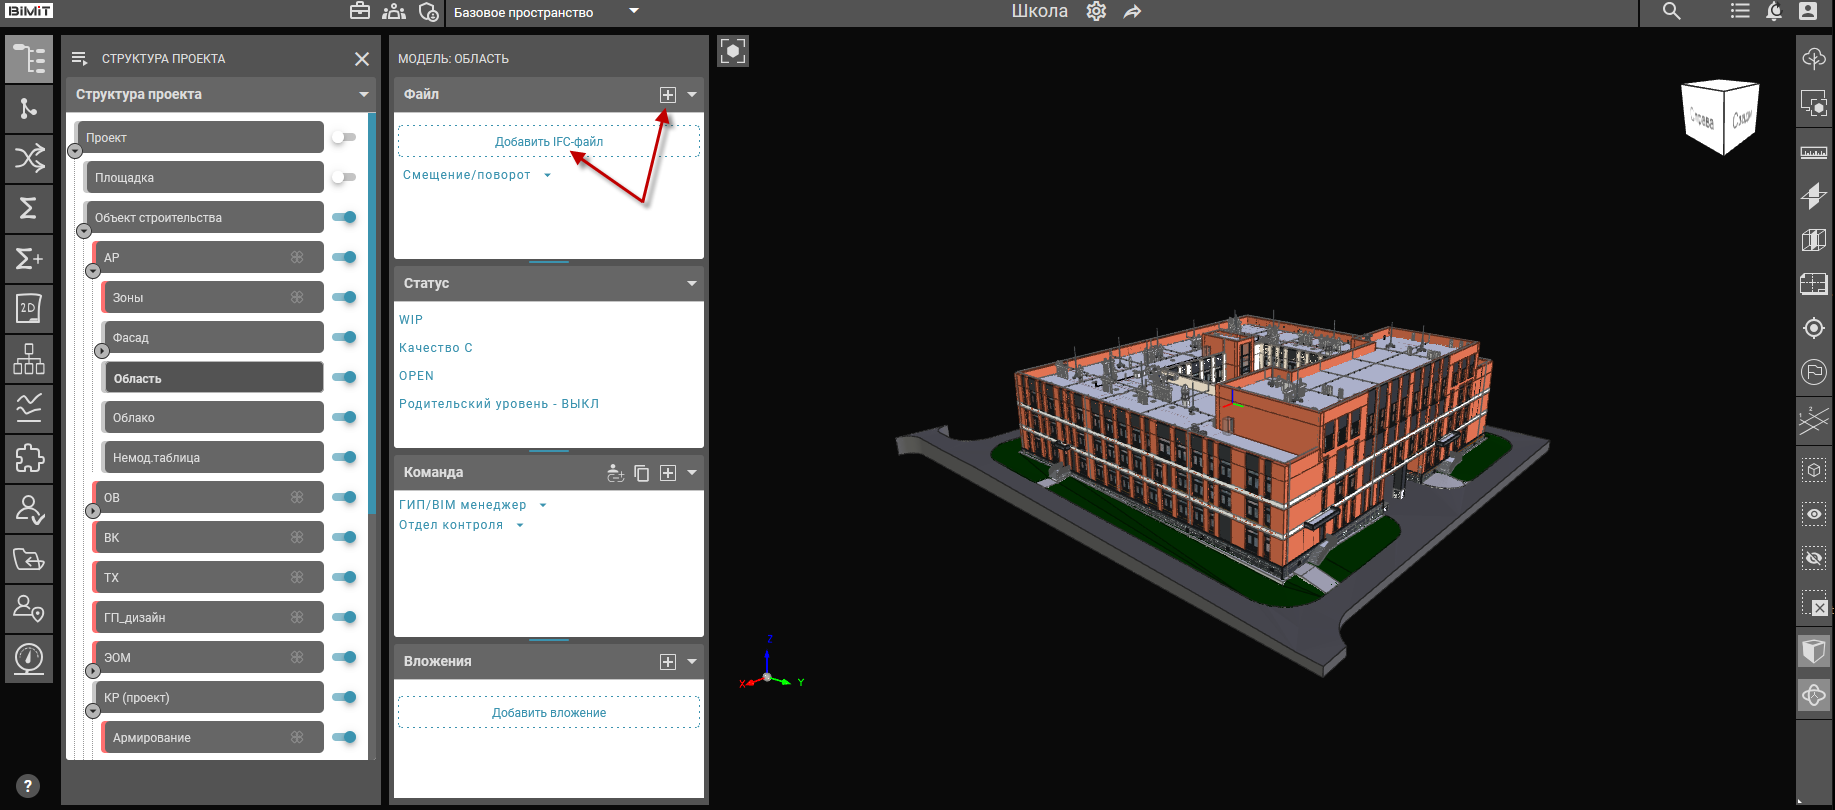
Task: Open the project structure tree icon
Action: (29, 59)
